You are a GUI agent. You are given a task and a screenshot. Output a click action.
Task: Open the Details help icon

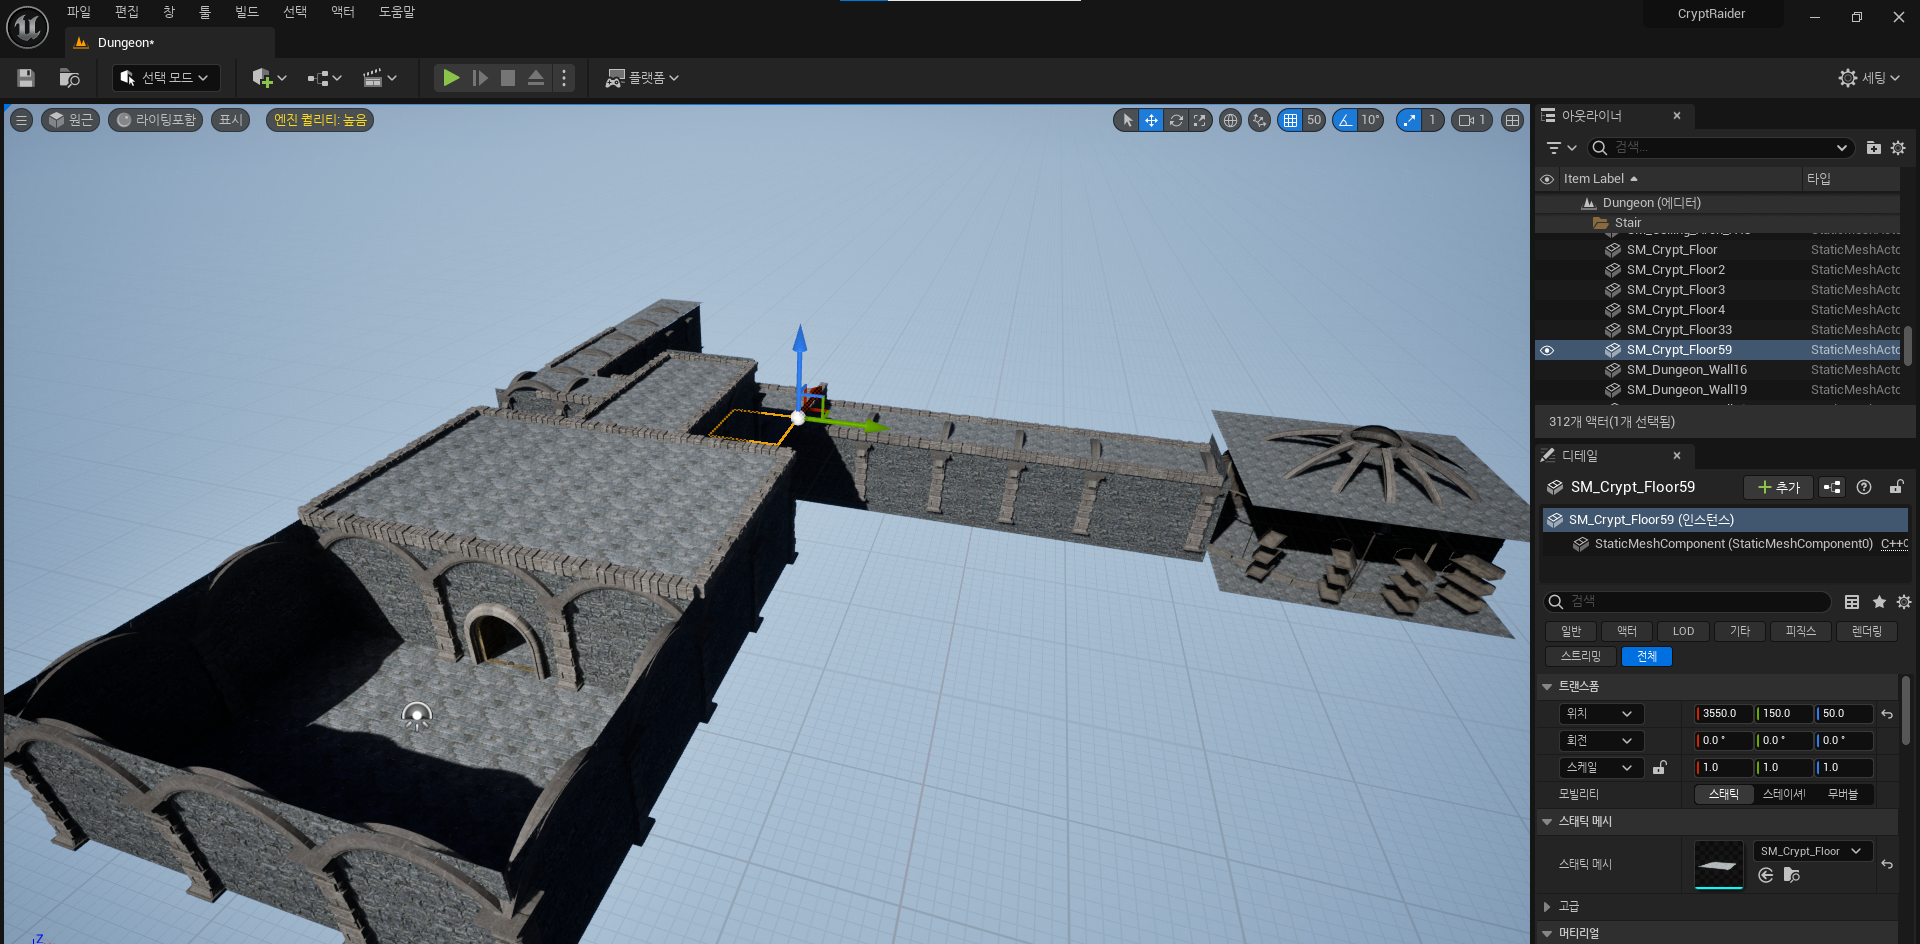tap(1864, 487)
